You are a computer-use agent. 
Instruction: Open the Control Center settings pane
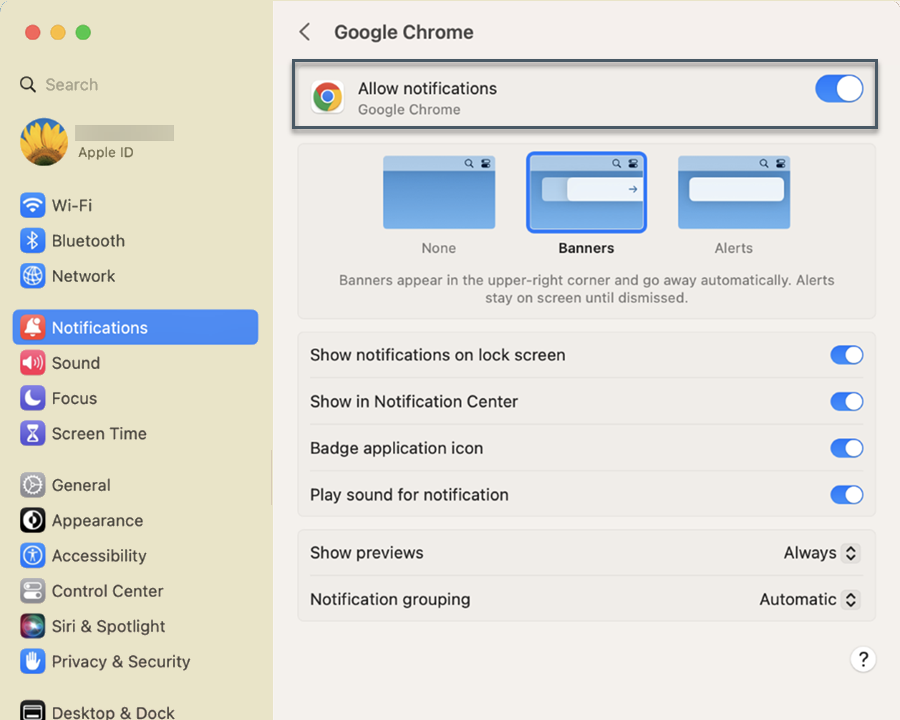(x=135, y=591)
